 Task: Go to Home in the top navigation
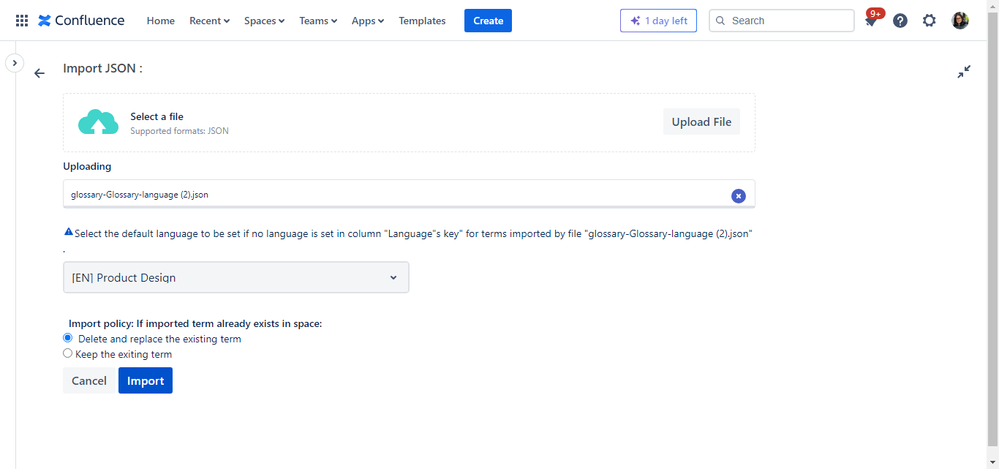pos(161,20)
